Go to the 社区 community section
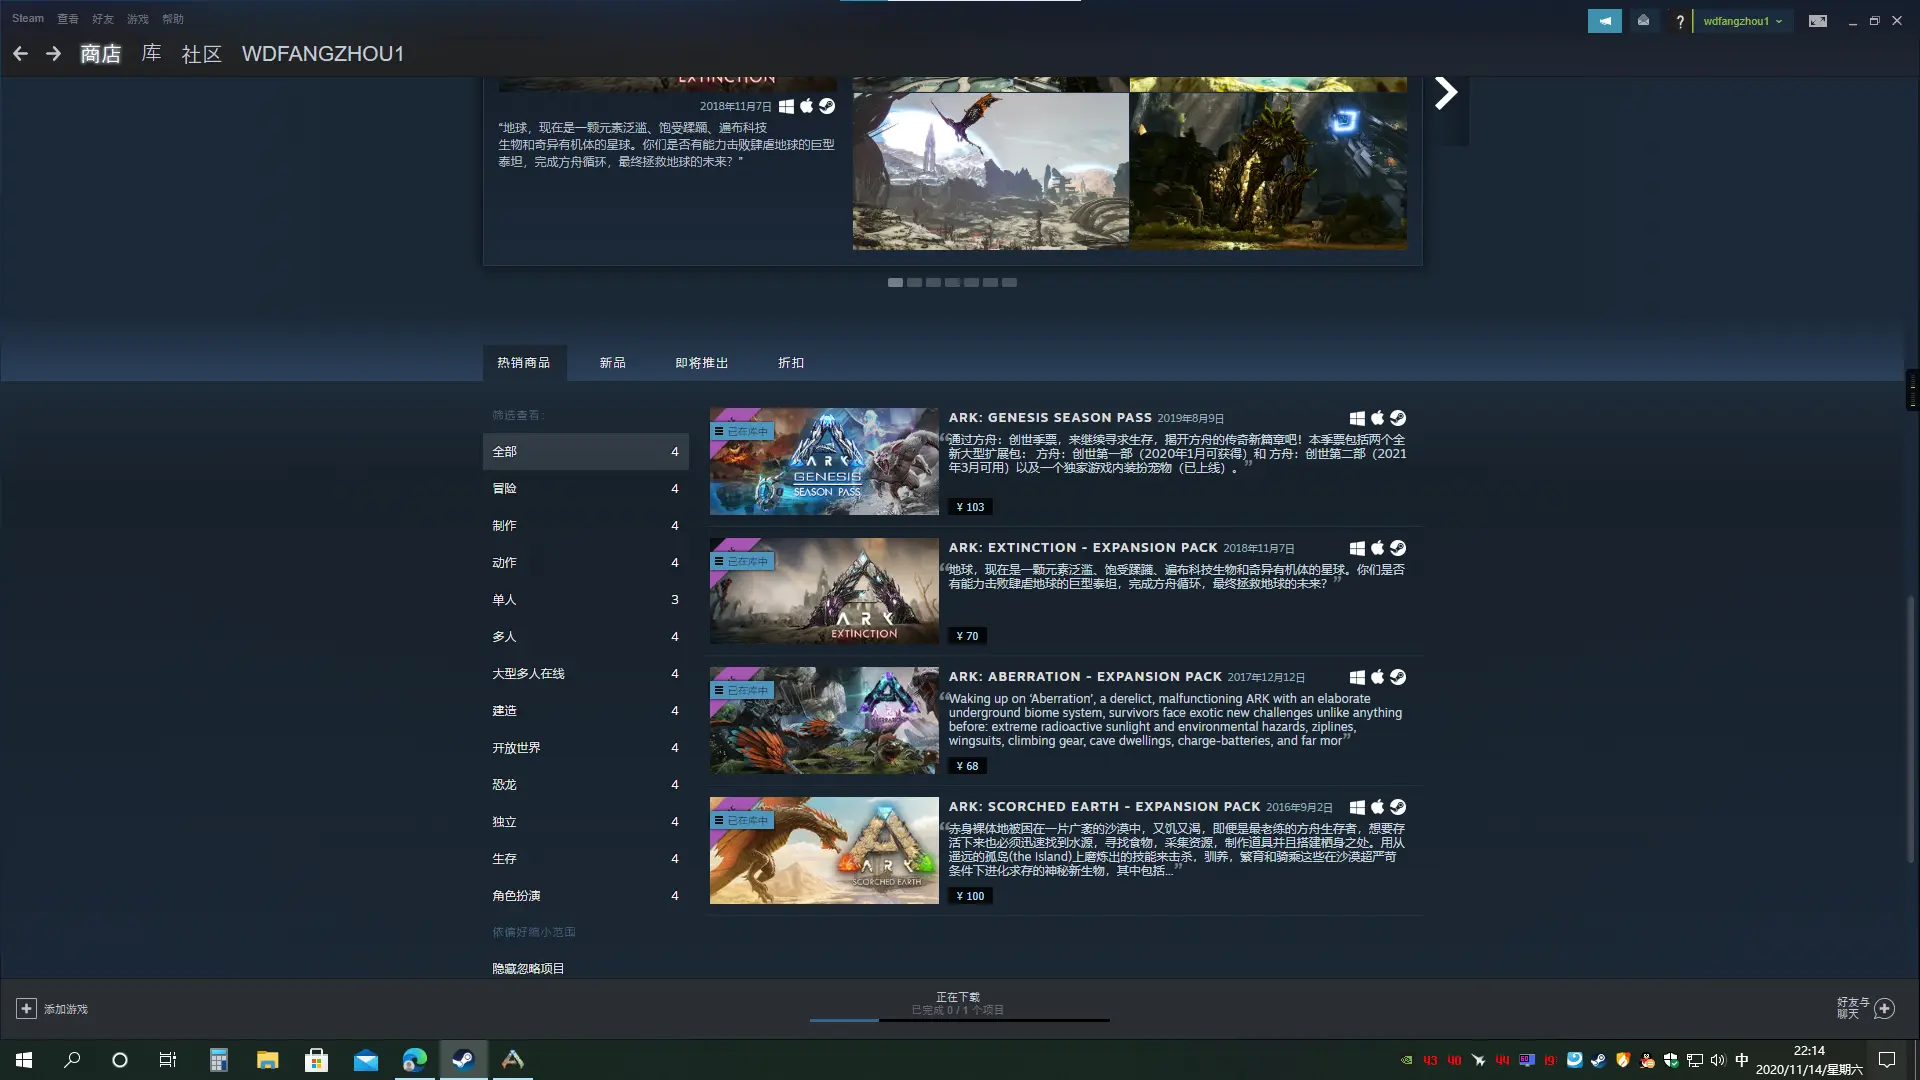Screen dimensions: 1920x1080 [201, 54]
